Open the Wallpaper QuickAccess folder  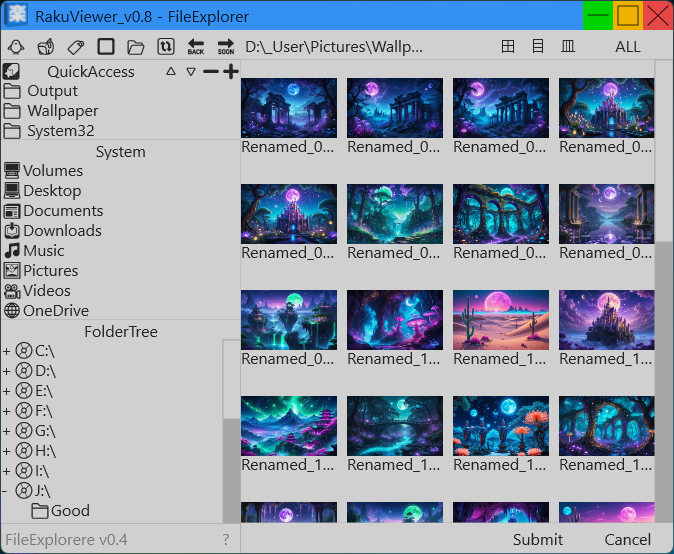click(51, 111)
